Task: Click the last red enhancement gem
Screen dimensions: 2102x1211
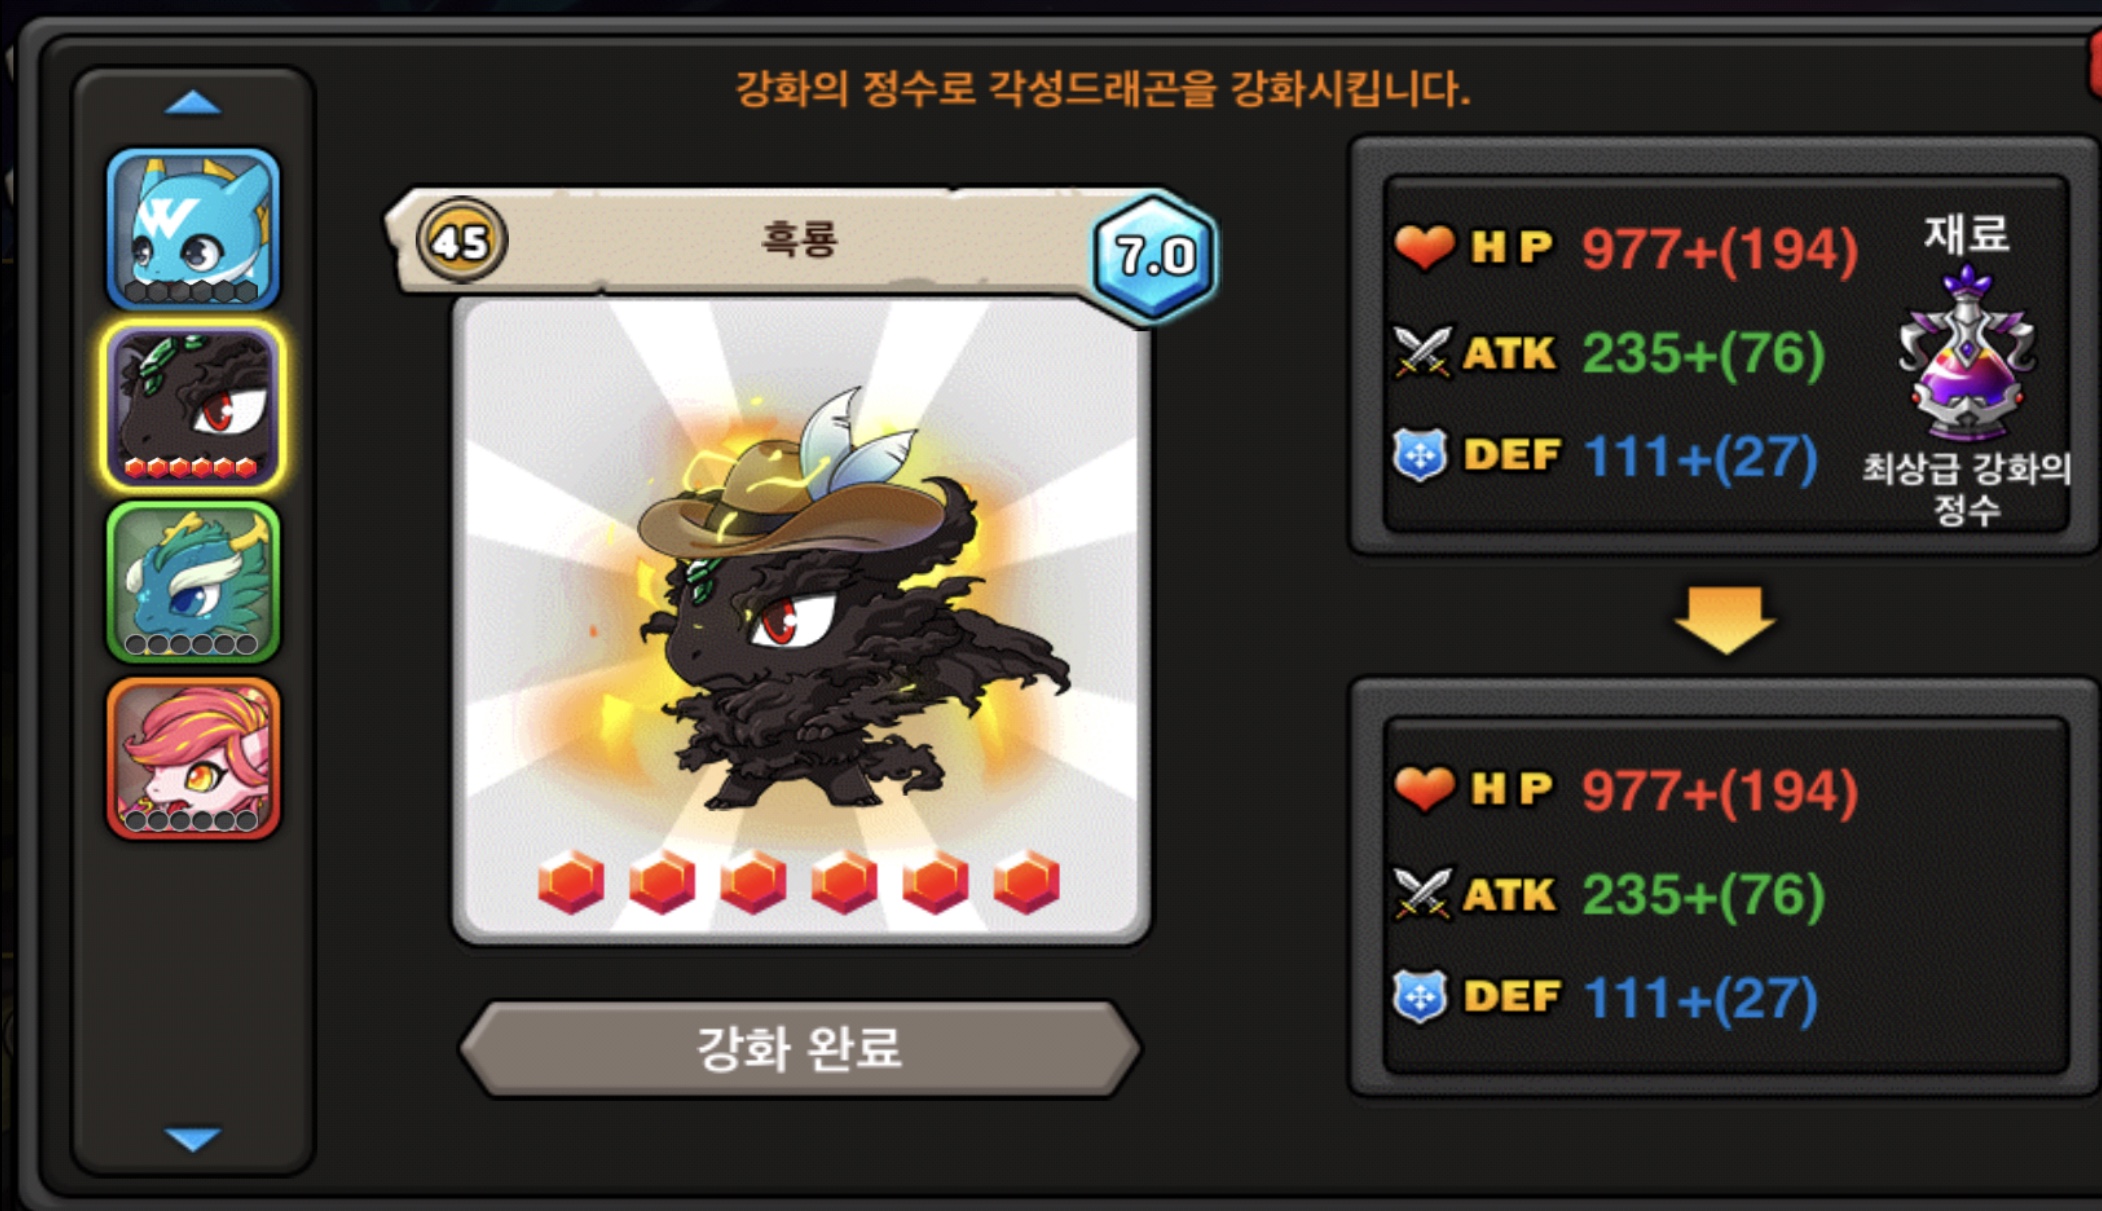Action: pos(1026,882)
